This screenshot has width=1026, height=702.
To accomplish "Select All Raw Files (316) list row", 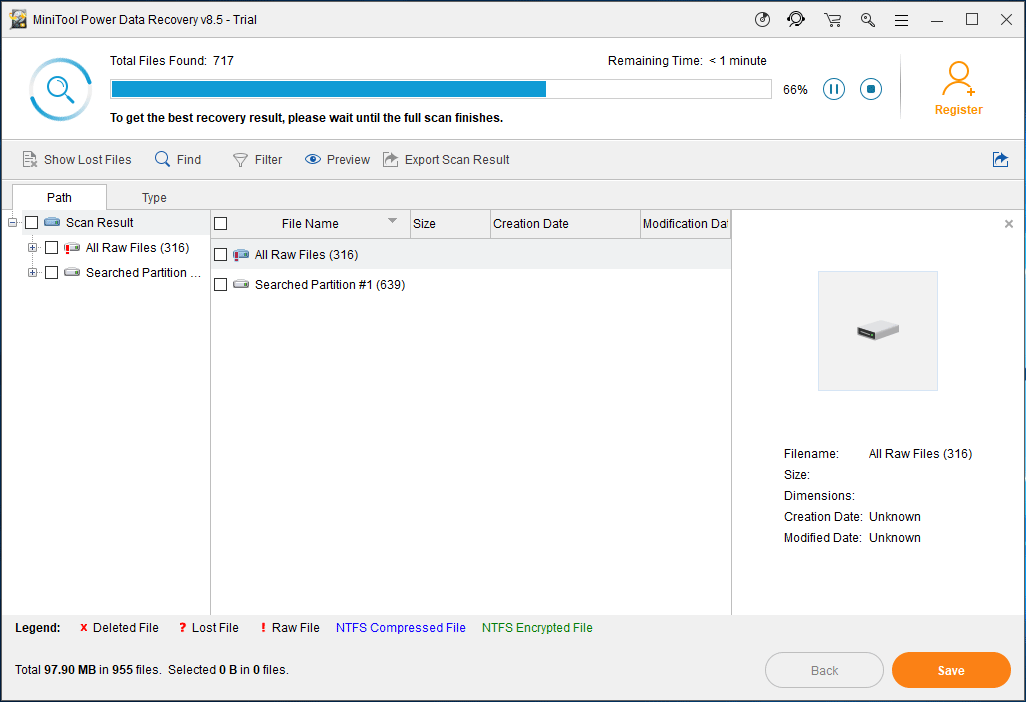I will click(x=471, y=254).
